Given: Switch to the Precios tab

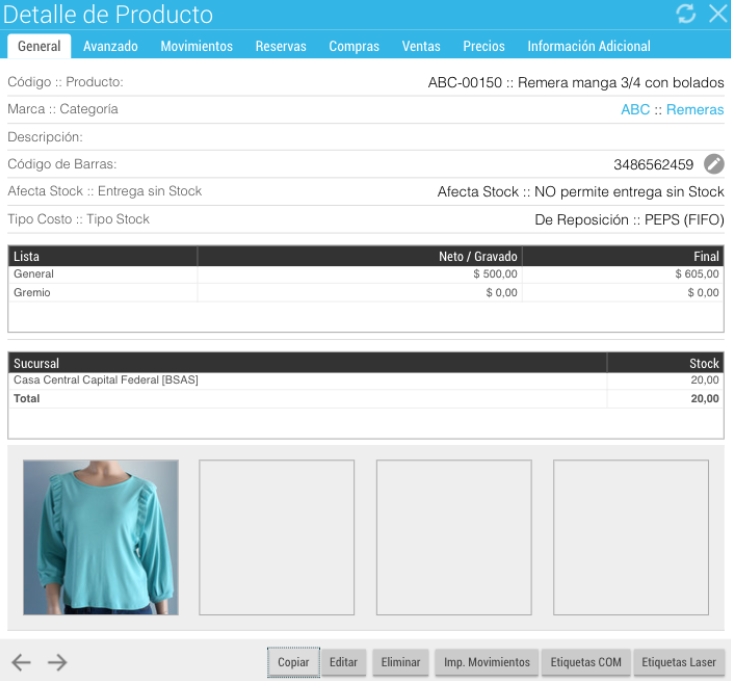Looking at the screenshot, I should click(484, 46).
